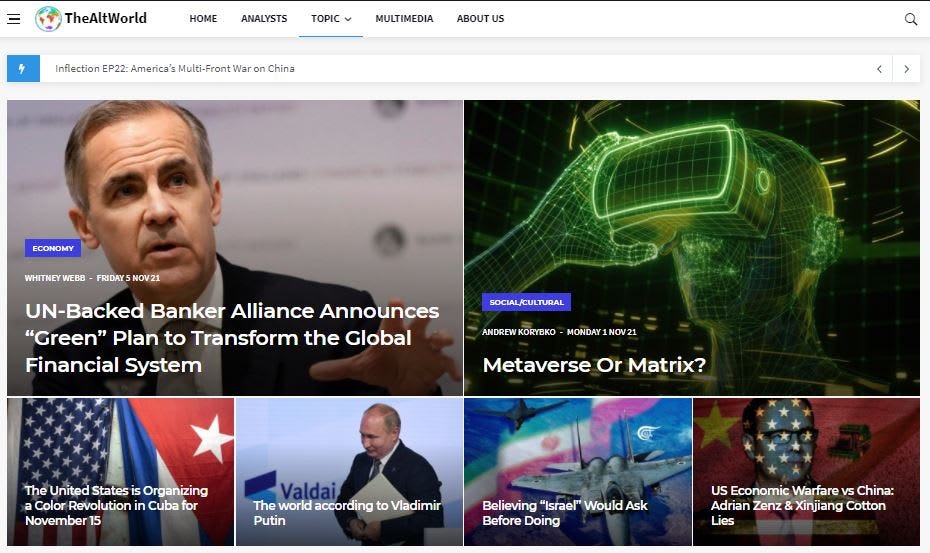Show previous news ticker headline
Image resolution: width=930 pixels, height=553 pixels.
pyautogui.click(x=879, y=69)
